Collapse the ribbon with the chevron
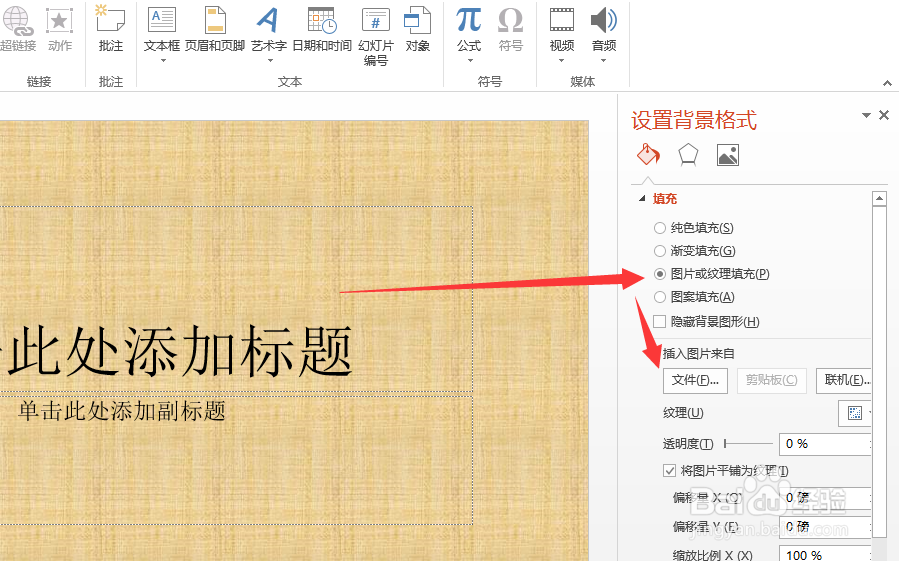This screenshot has height=561, width=899. [x=888, y=83]
